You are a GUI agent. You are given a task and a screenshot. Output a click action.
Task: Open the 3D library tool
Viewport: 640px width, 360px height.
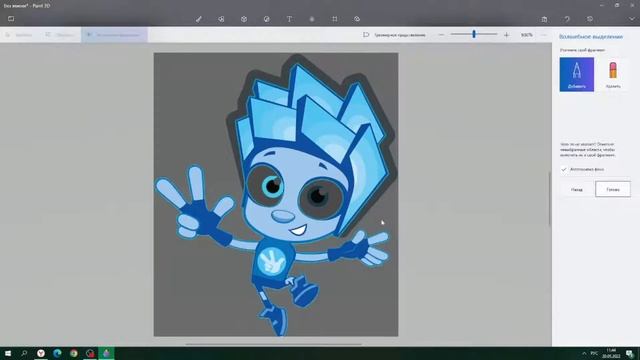pyautogui.click(x=357, y=19)
